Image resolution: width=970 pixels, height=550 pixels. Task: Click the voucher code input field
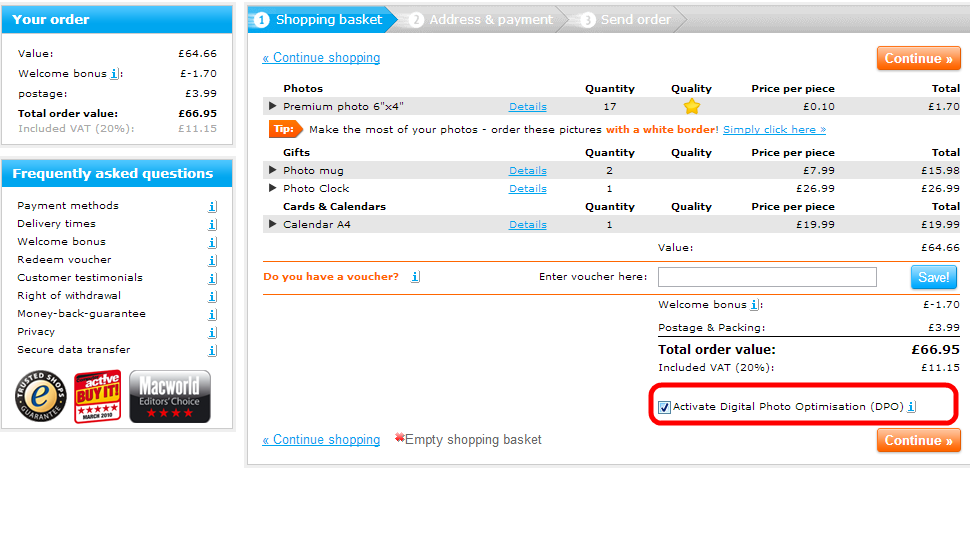tap(767, 277)
